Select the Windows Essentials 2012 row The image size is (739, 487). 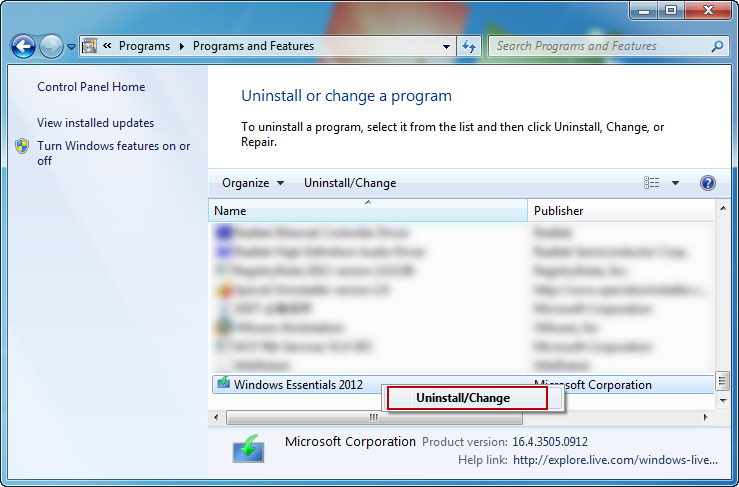click(463, 384)
